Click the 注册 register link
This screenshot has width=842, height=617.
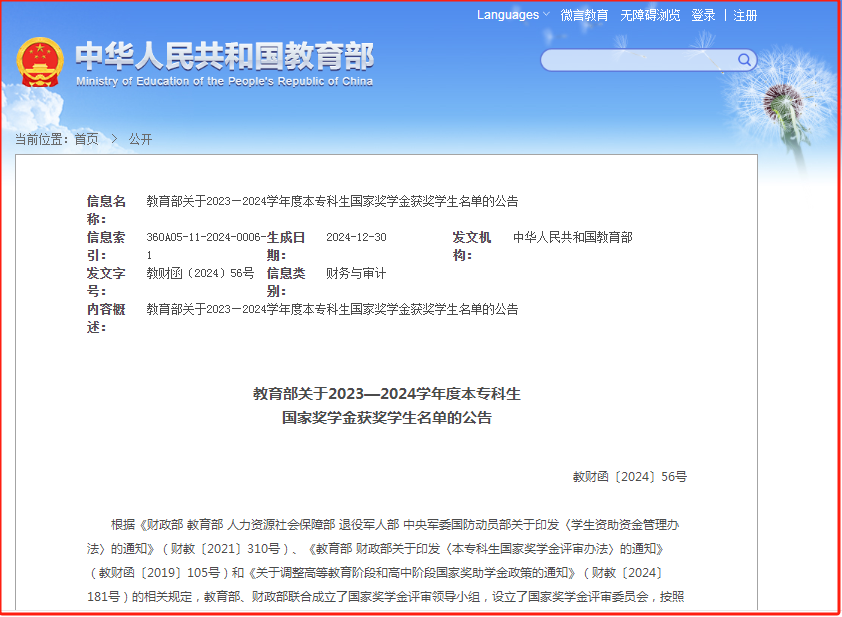[x=745, y=15]
